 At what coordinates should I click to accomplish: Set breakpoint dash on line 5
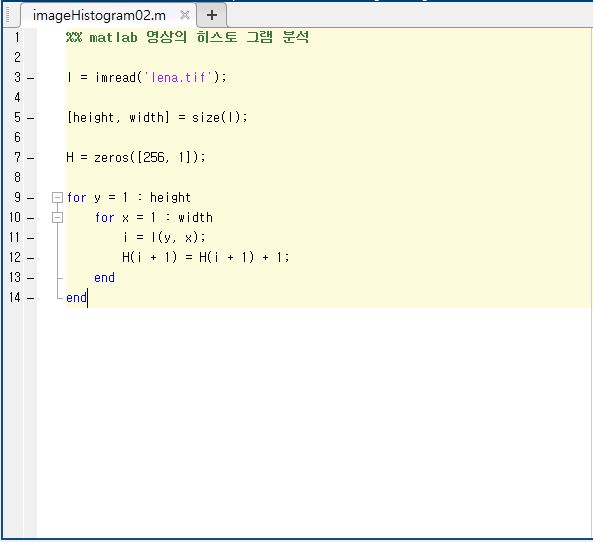click(31, 119)
